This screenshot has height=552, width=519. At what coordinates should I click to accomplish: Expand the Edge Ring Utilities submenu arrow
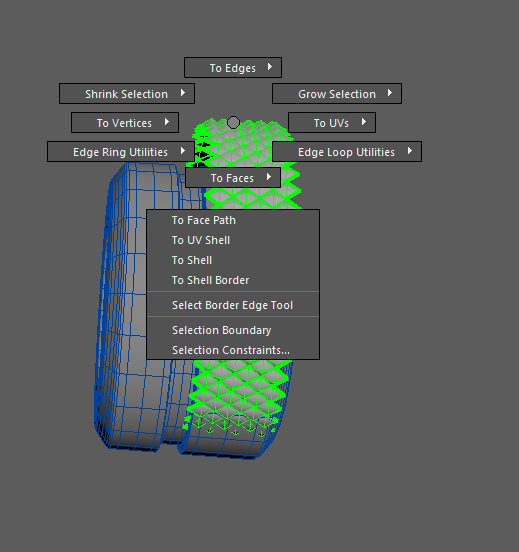click(183, 151)
